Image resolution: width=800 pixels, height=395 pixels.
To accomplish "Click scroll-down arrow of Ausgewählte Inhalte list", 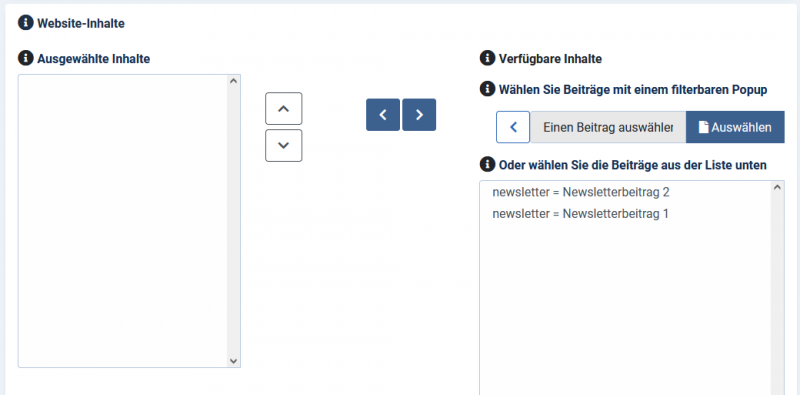I will coord(234,361).
